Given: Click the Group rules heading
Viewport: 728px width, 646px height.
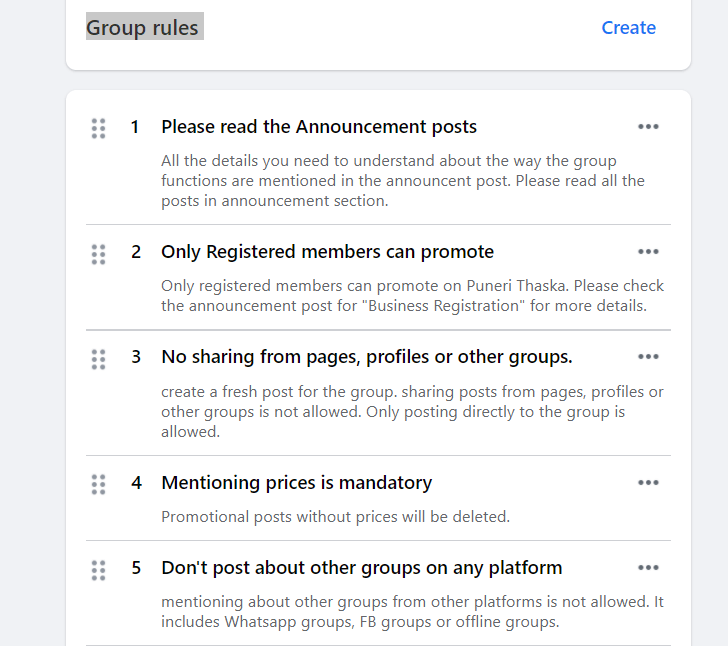Looking at the screenshot, I should pos(143,28).
